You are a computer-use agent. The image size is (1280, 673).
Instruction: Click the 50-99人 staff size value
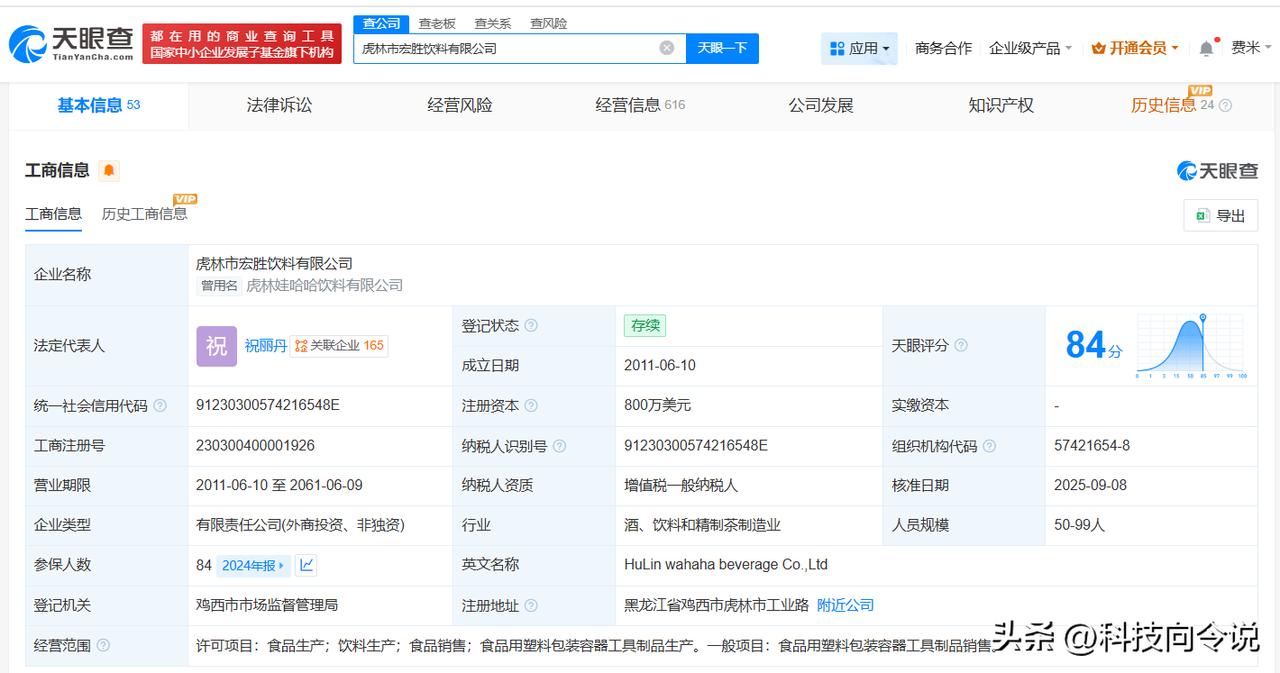1079,525
